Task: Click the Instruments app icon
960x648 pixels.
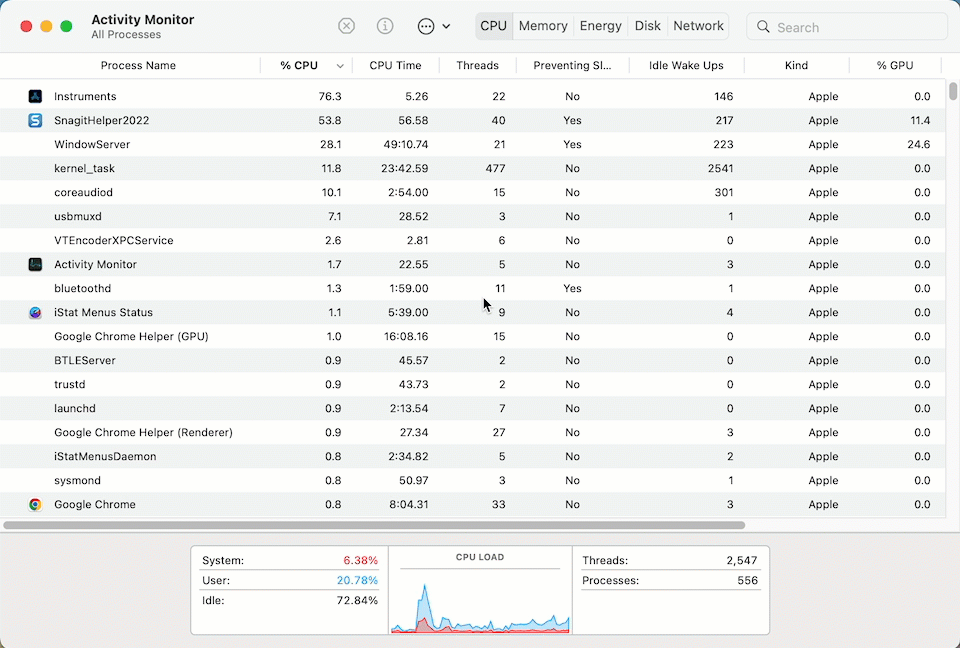Action: click(x=36, y=96)
